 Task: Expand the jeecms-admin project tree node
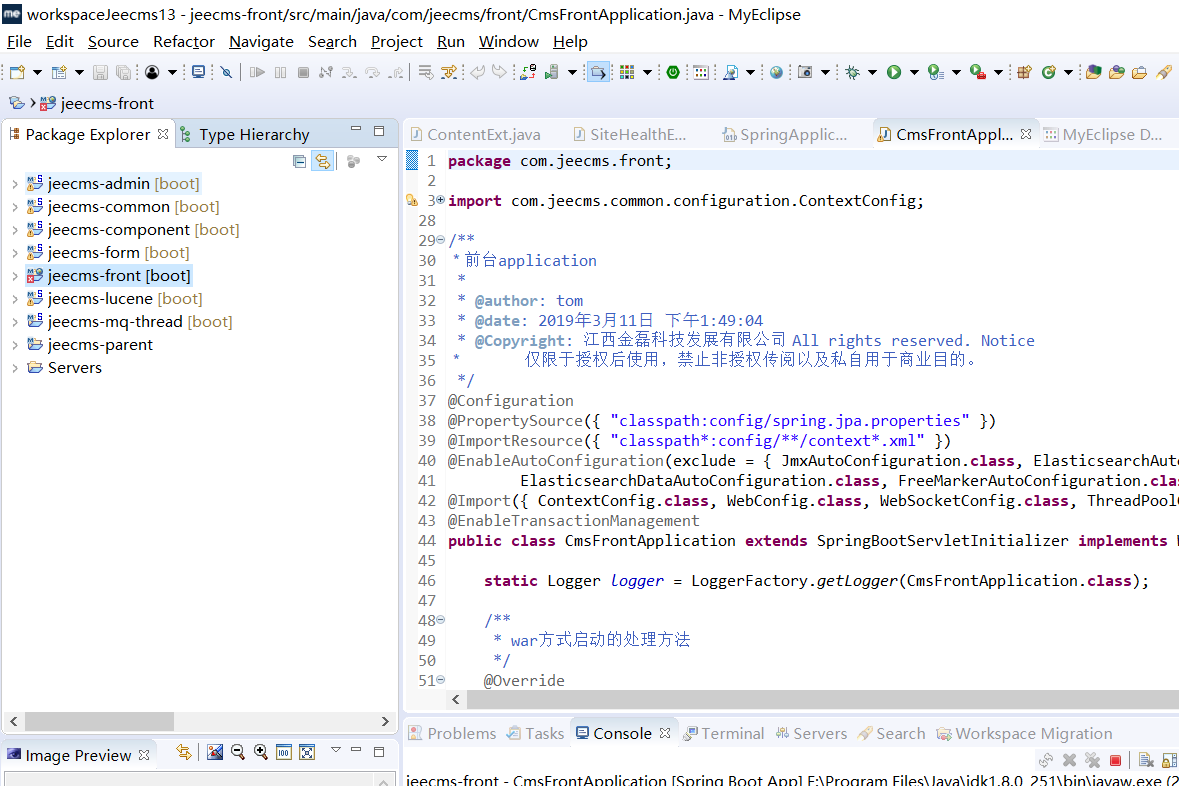point(14,184)
